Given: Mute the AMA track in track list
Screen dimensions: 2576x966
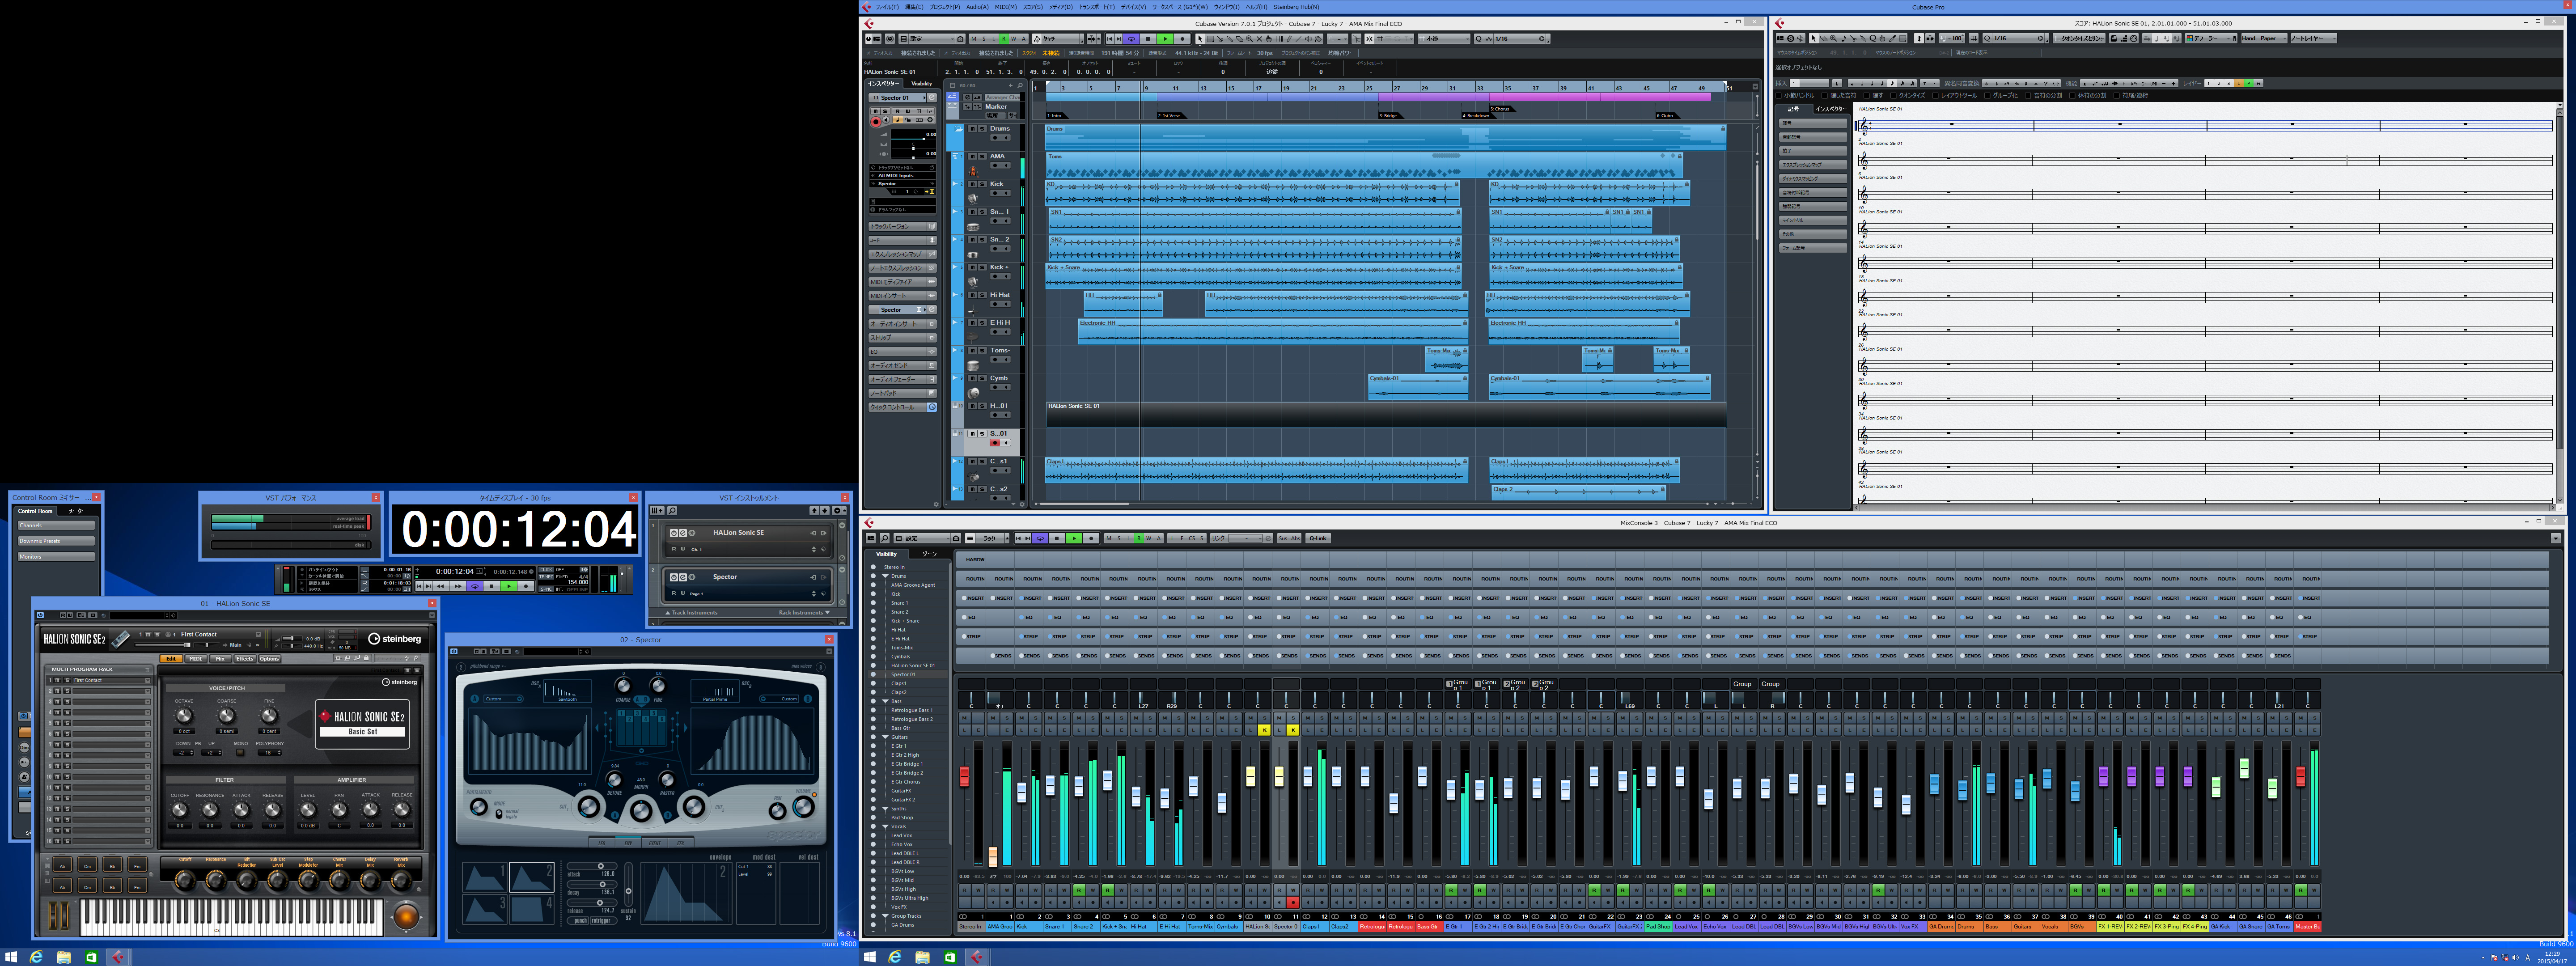Looking at the screenshot, I should pyautogui.click(x=973, y=156).
